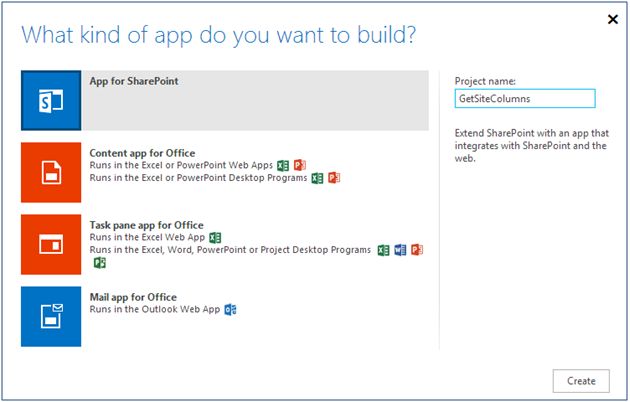Click the Word icon in Task pane row

coord(401,250)
